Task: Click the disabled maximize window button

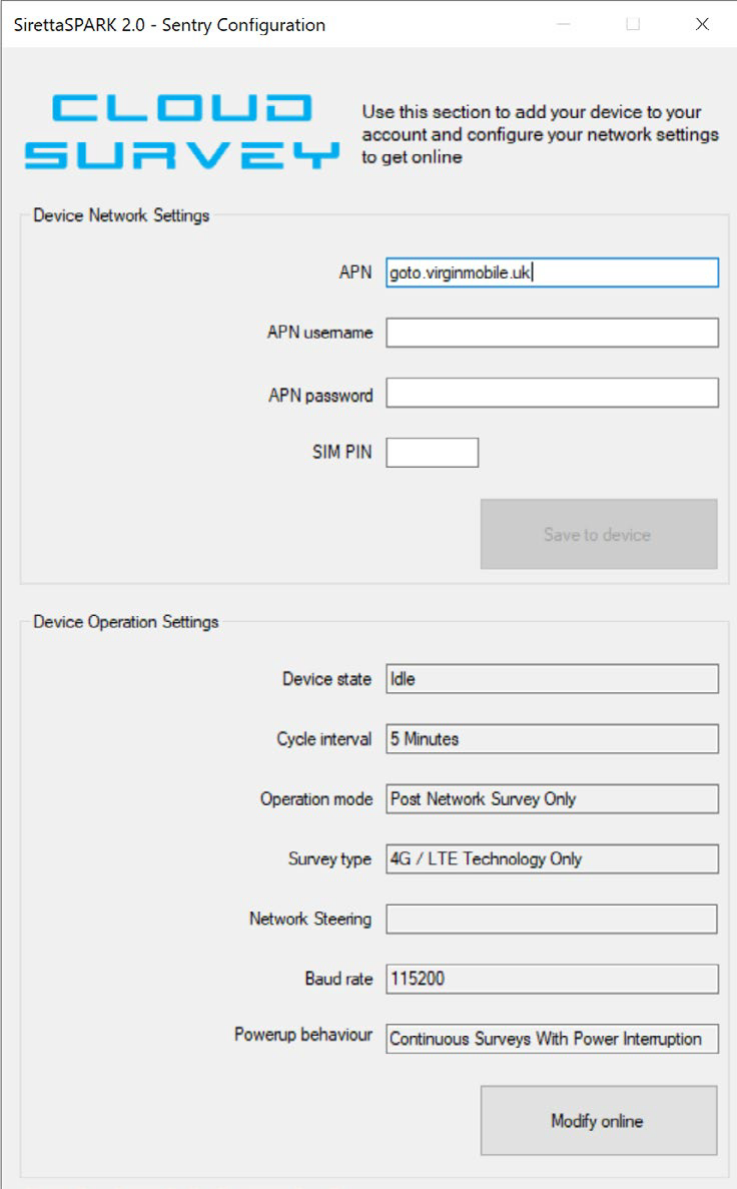Action: (x=633, y=24)
